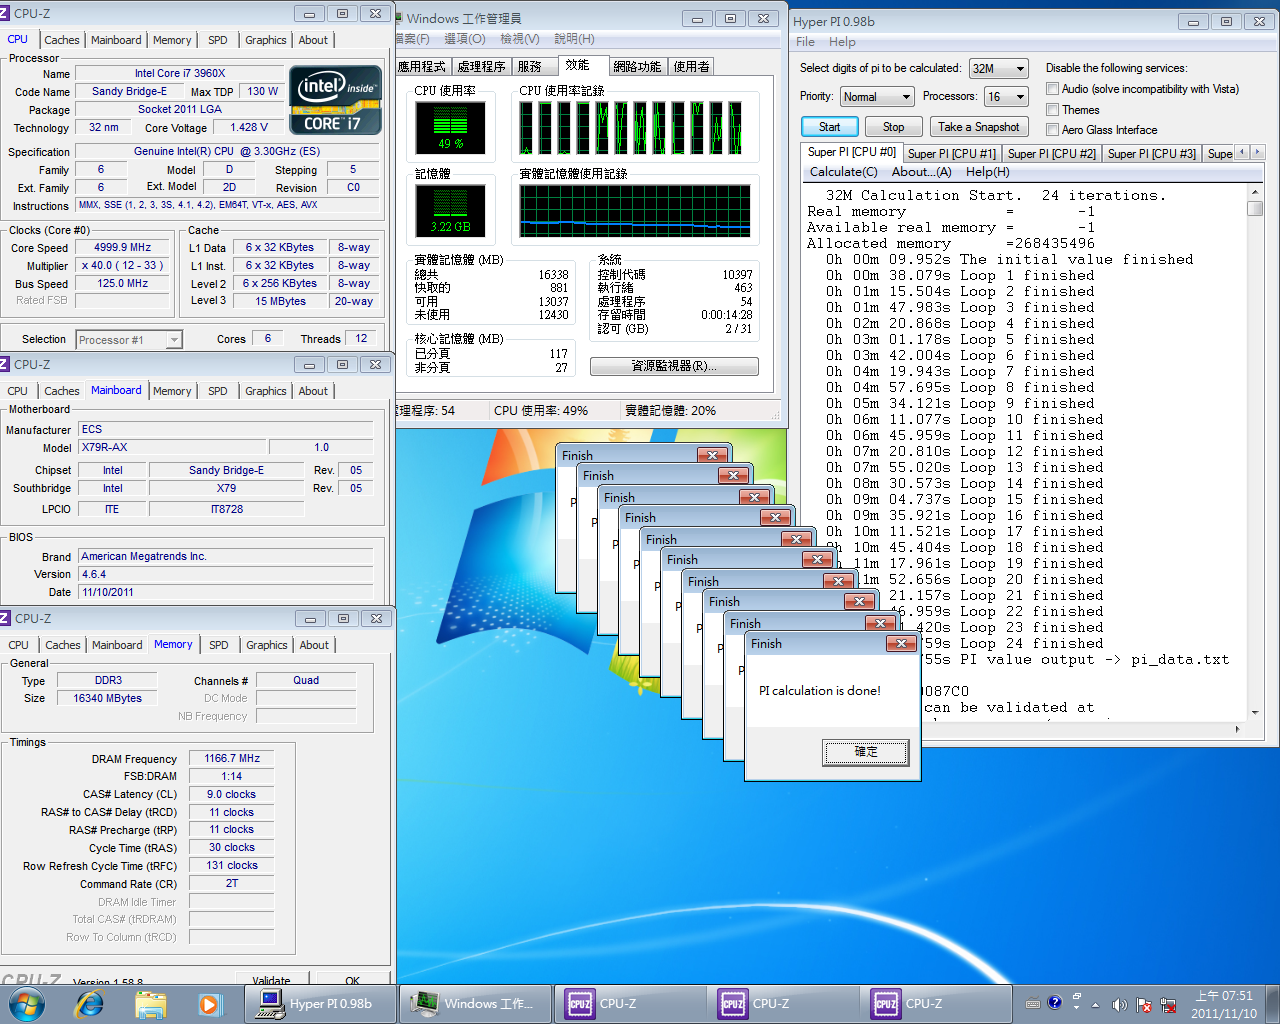Click the Stop button in Hyper PI

point(893,127)
